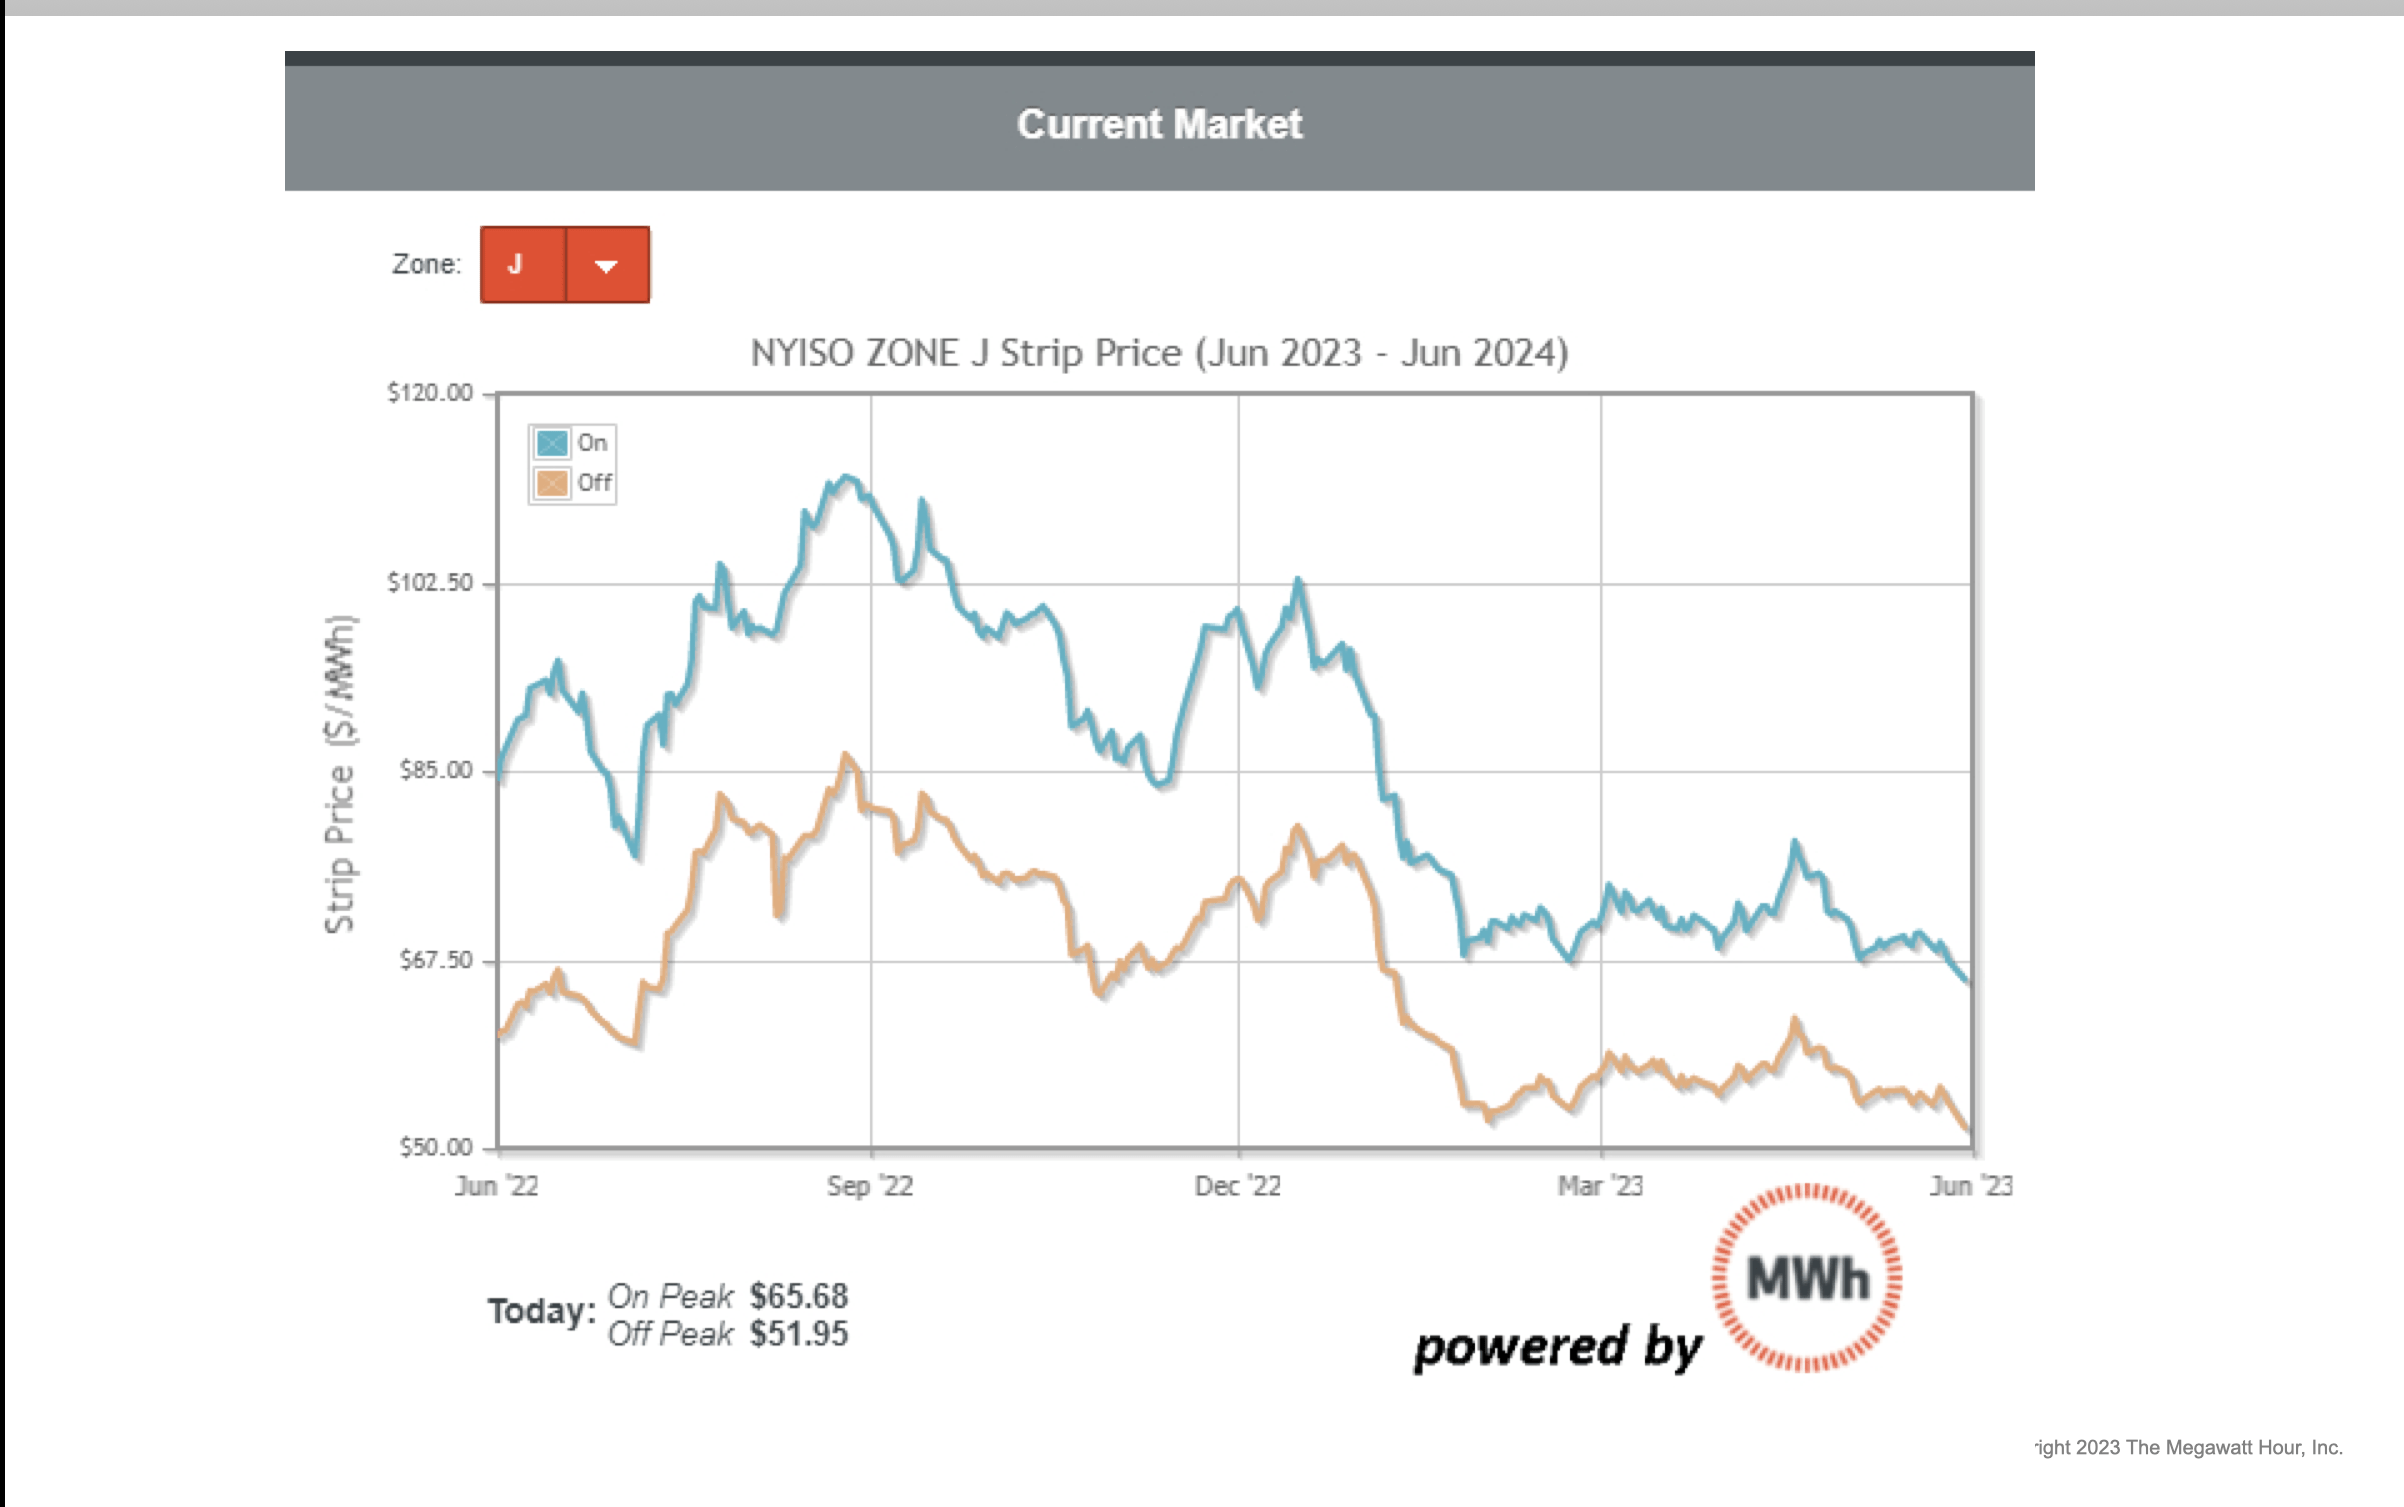2404x1507 pixels.
Task: Click the Mar '23 x-axis label
Action: 1600,1186
